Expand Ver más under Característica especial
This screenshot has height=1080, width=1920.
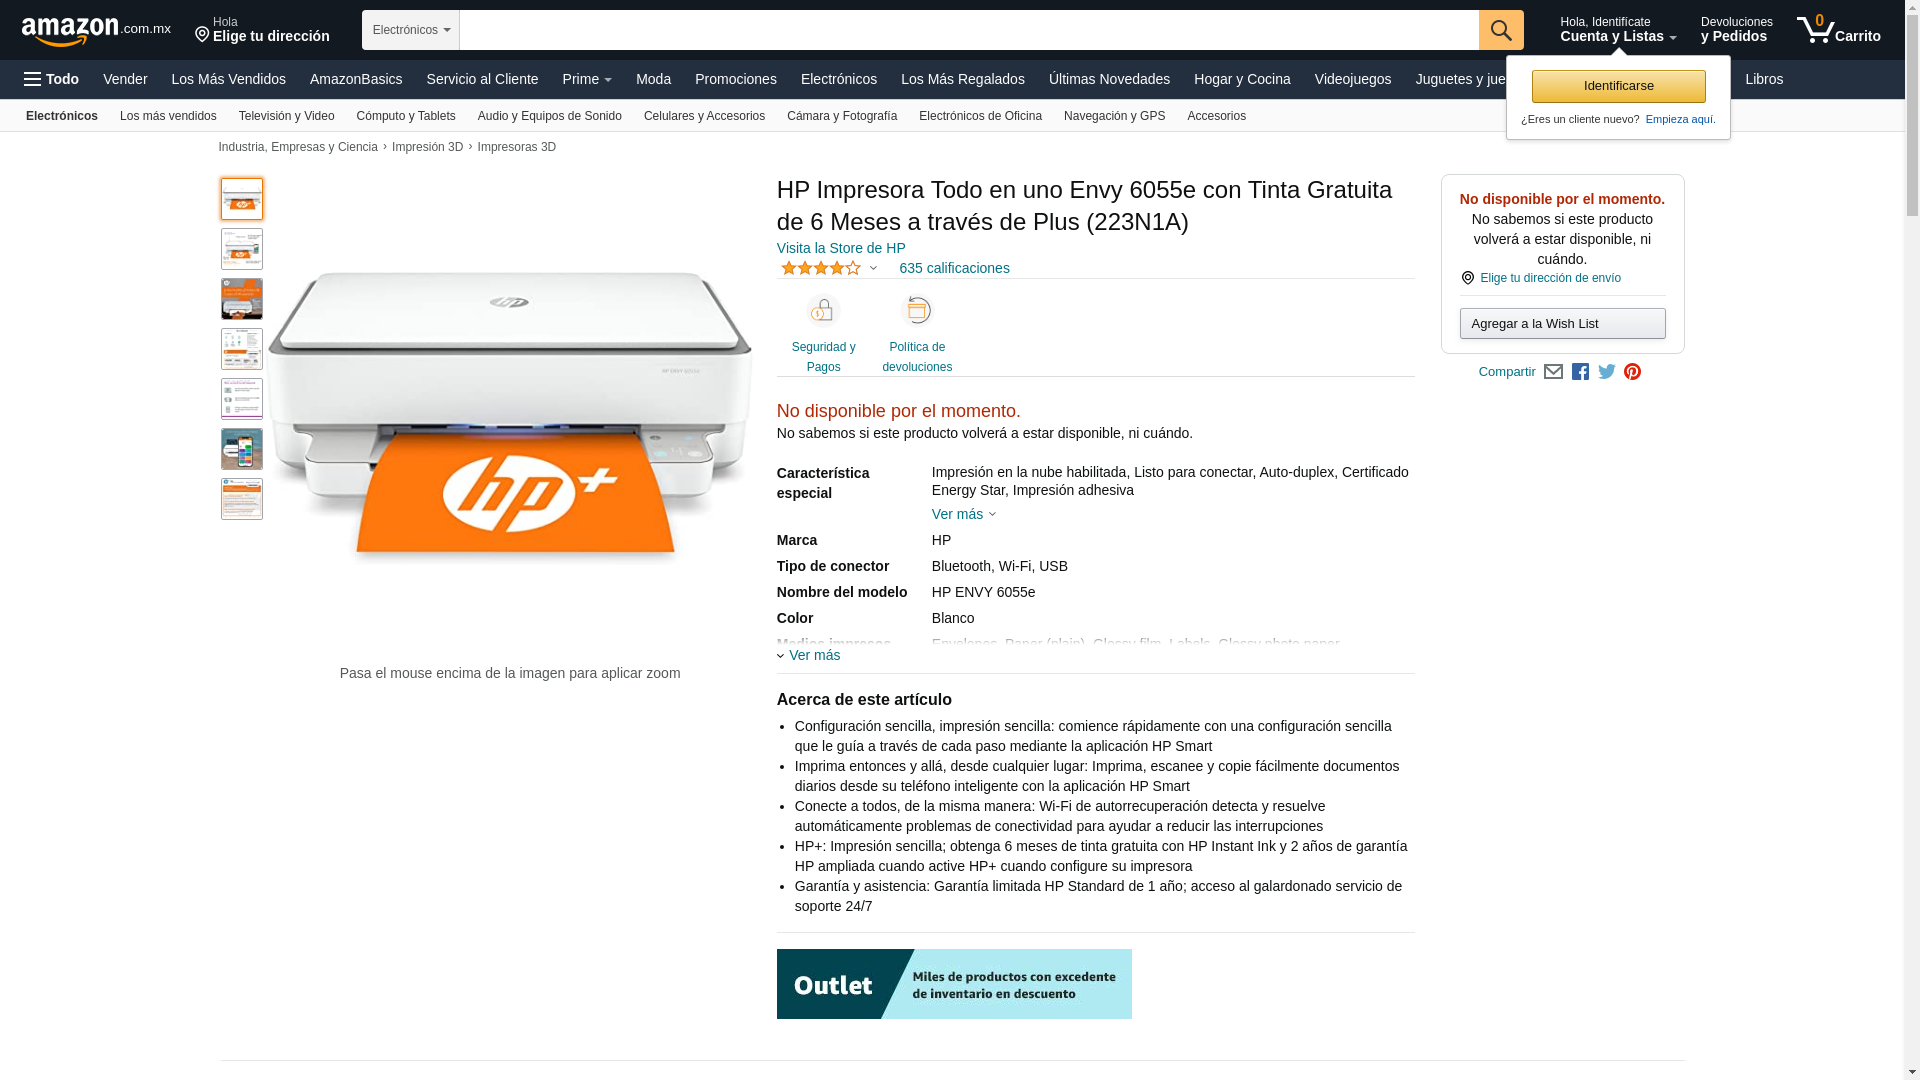pyautogui.click(x=964, y=514)
